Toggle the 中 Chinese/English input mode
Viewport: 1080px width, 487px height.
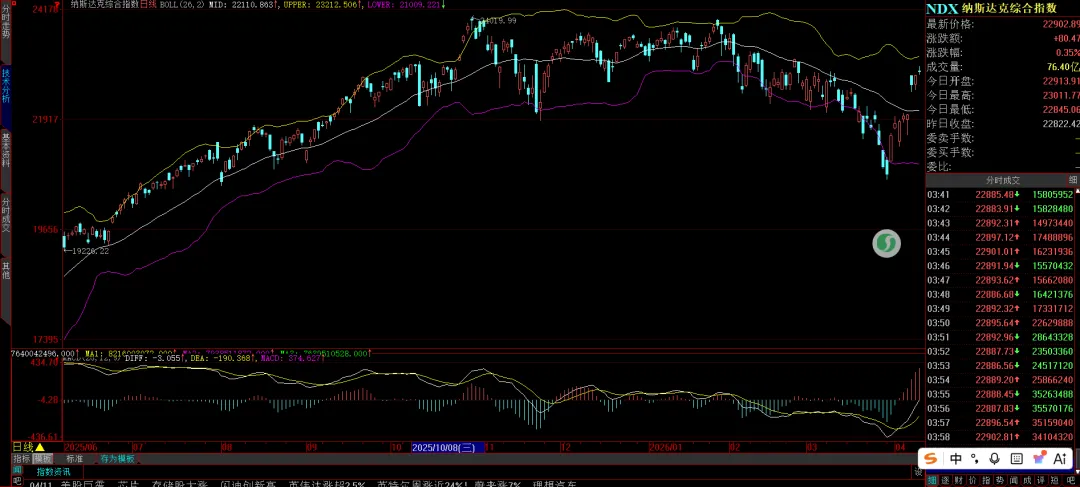tap(956, 458)
